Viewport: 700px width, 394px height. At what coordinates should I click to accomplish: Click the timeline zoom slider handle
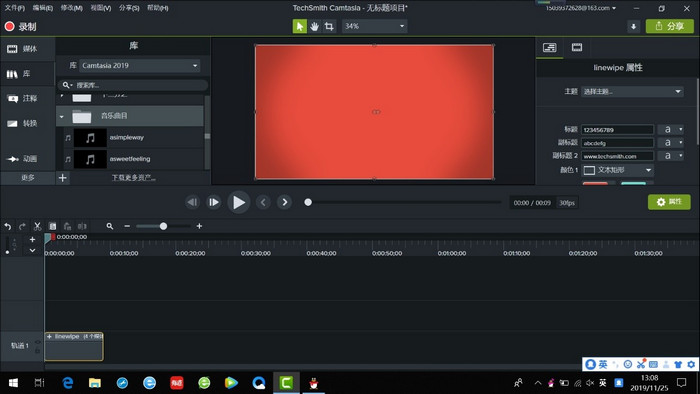(x=163, y=226)
